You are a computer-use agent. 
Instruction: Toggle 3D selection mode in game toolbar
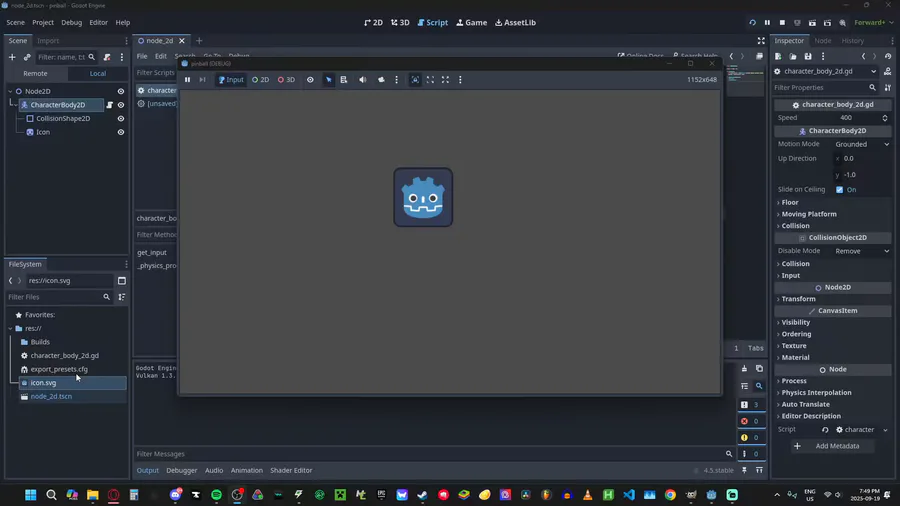[x=286, y=80]
